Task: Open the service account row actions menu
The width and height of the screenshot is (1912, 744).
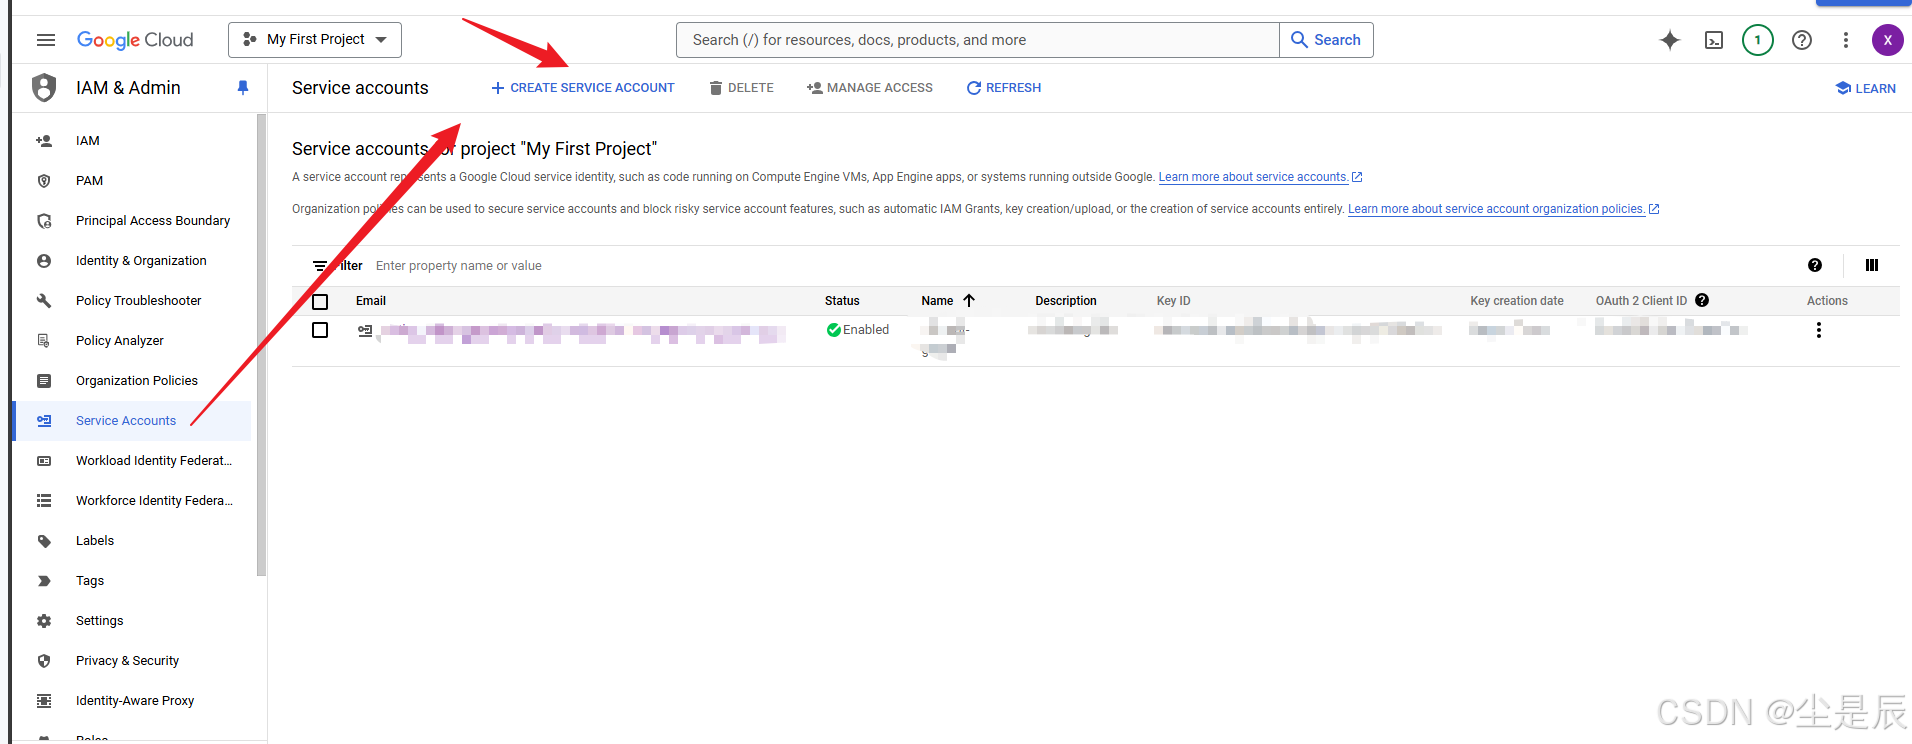Action: tap(1819, 330)
